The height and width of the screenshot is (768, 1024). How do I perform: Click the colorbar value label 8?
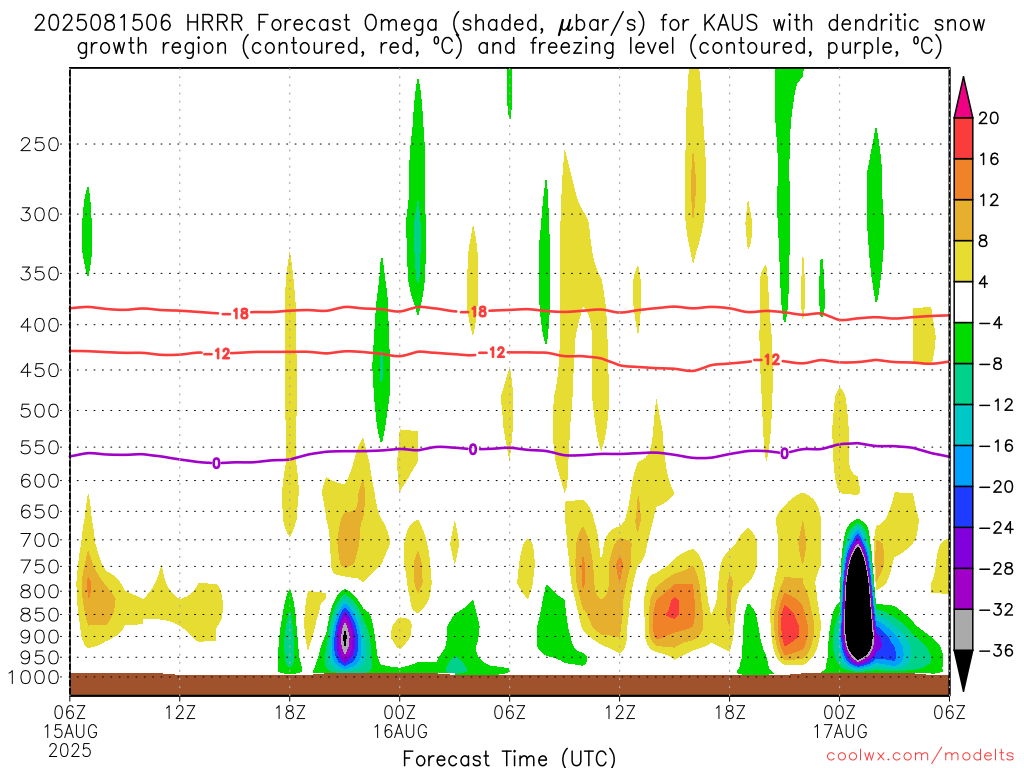984,242
